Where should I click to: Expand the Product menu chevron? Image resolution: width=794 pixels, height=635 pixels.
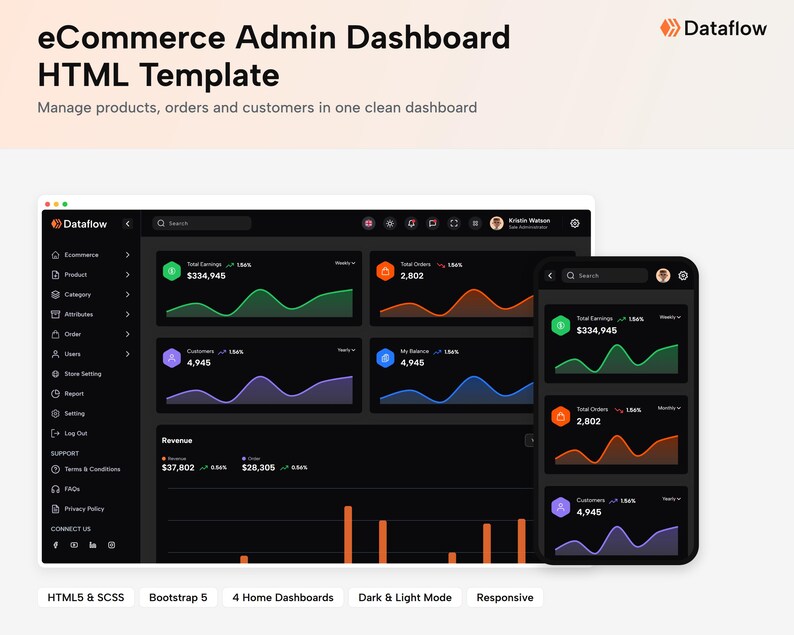(x=128, y=274)
